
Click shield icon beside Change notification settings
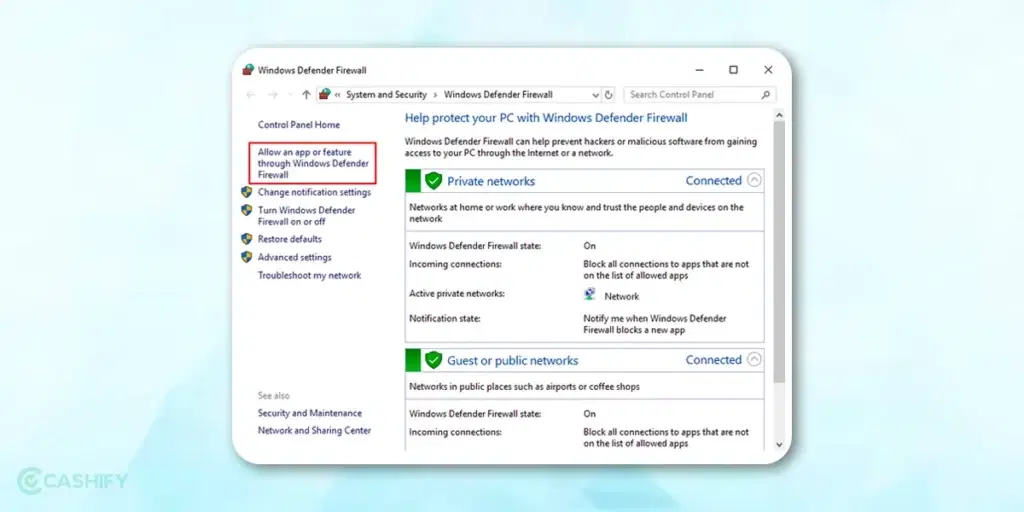tap(246, 192)
